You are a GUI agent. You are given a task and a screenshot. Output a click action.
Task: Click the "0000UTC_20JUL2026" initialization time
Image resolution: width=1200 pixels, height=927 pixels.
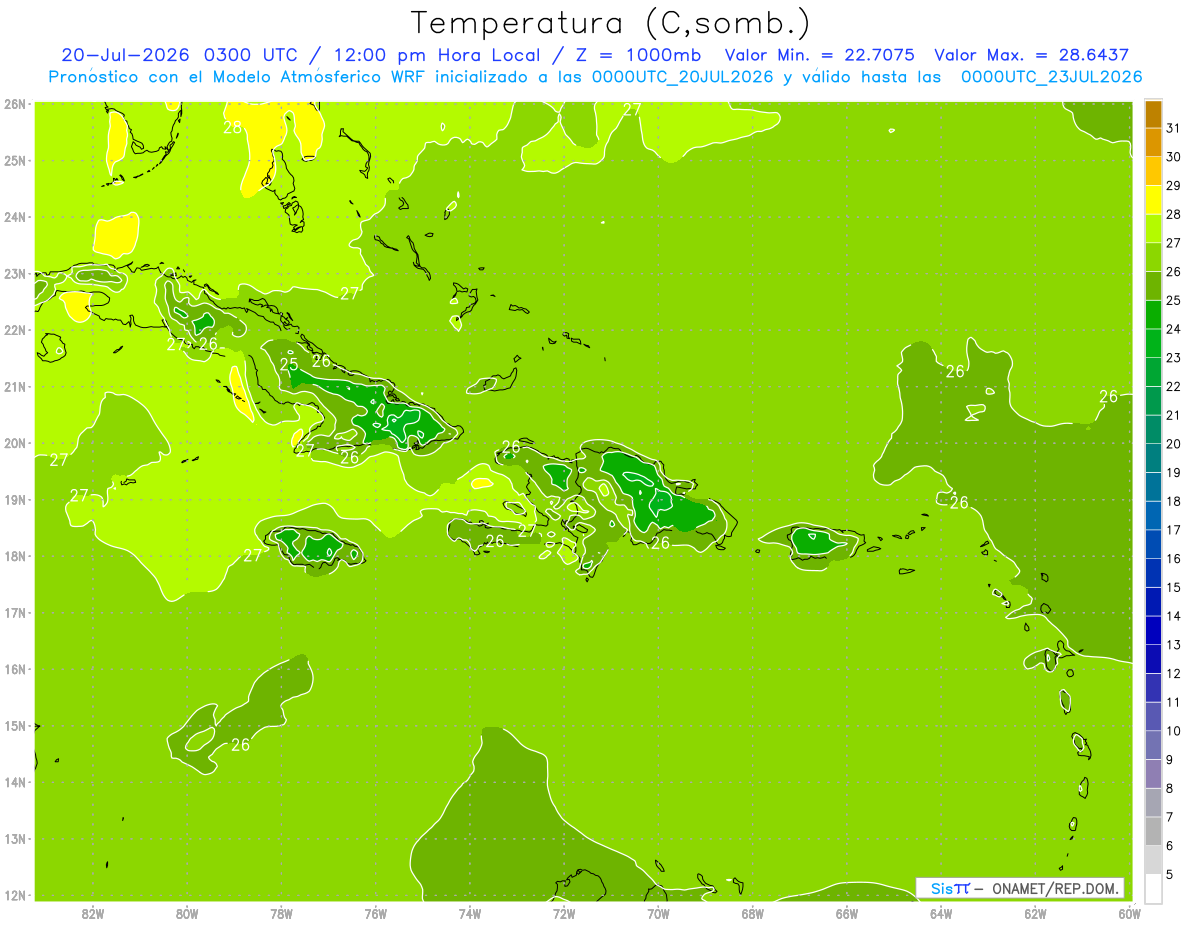coord(683,77)
